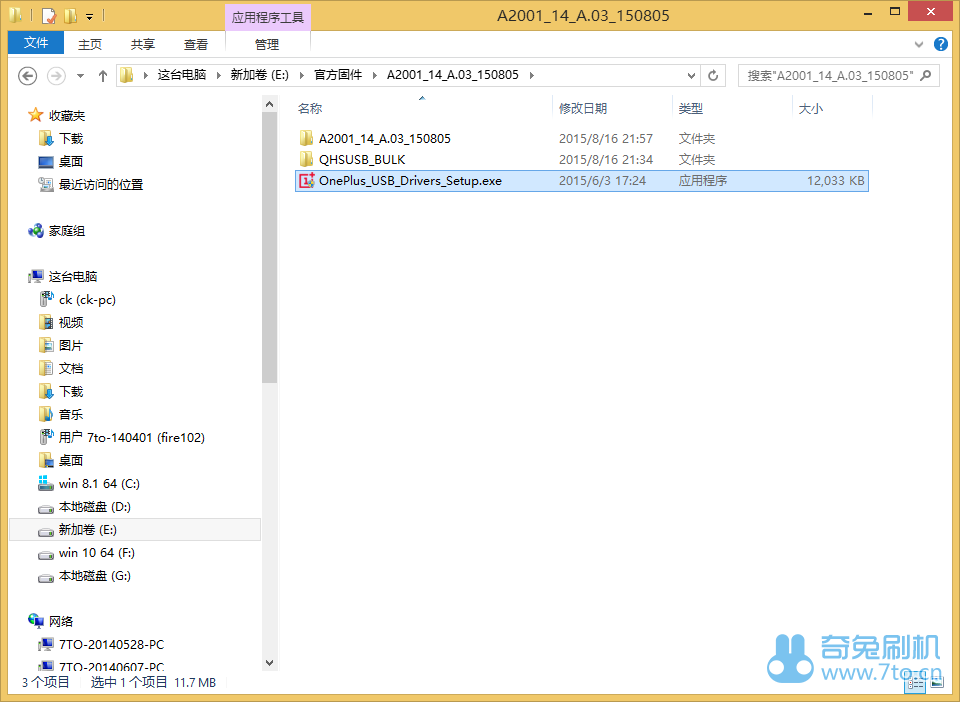Select the OnePlus_USB_Drivers_Setup.exe file
Viewport: 960px width, 702px height.
click(409, 181)
